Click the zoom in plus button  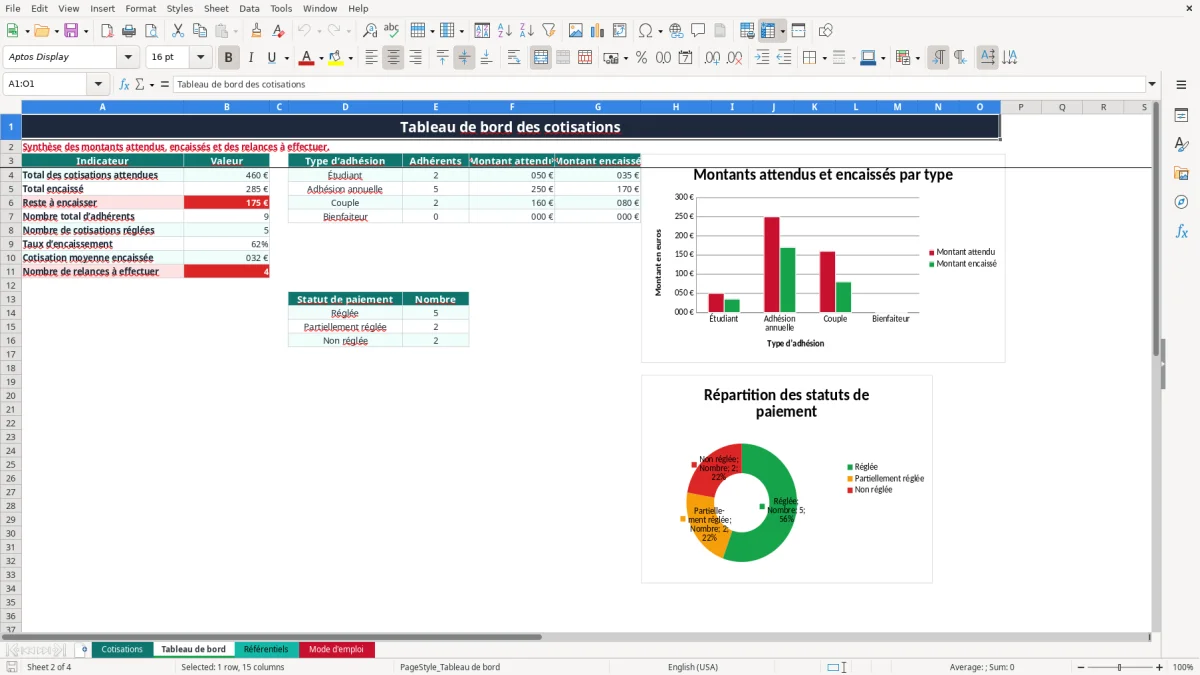pos(1160,667)
